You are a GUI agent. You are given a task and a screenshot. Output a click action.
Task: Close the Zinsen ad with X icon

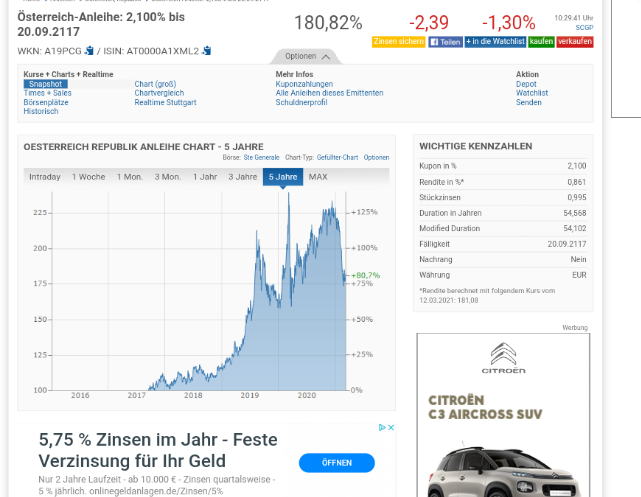pyautogui.click(x=391, y=427)
